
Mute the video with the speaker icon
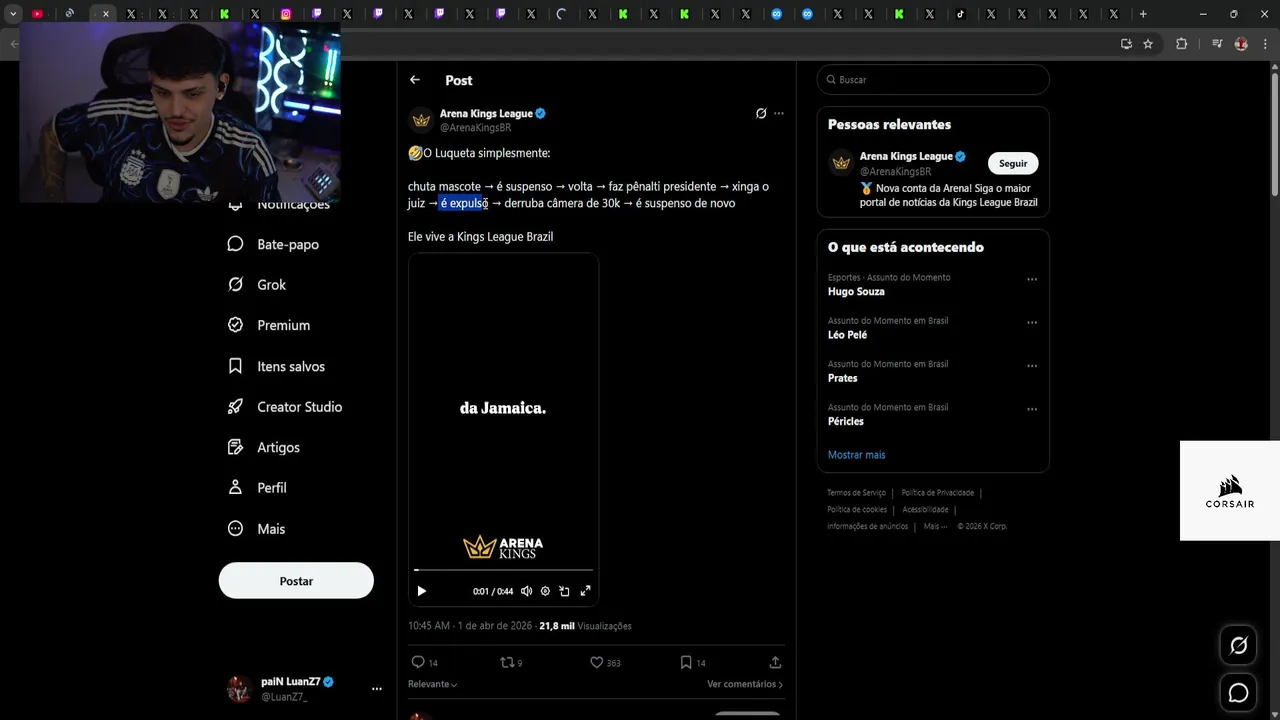point(526,591)
